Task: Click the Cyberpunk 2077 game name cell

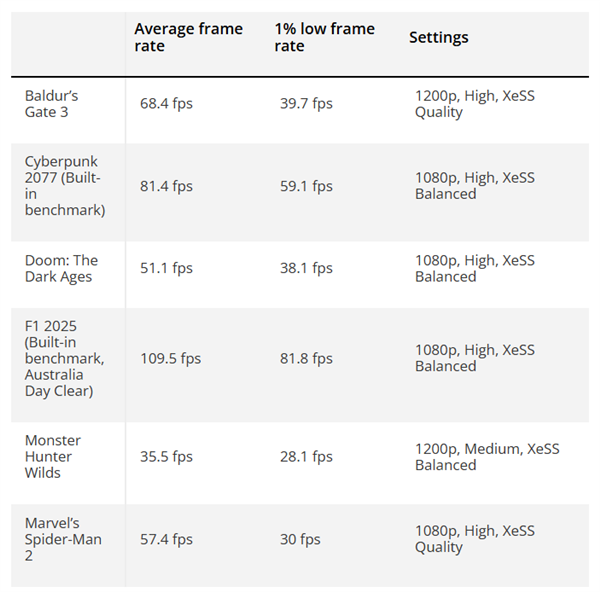Action: 62,186
